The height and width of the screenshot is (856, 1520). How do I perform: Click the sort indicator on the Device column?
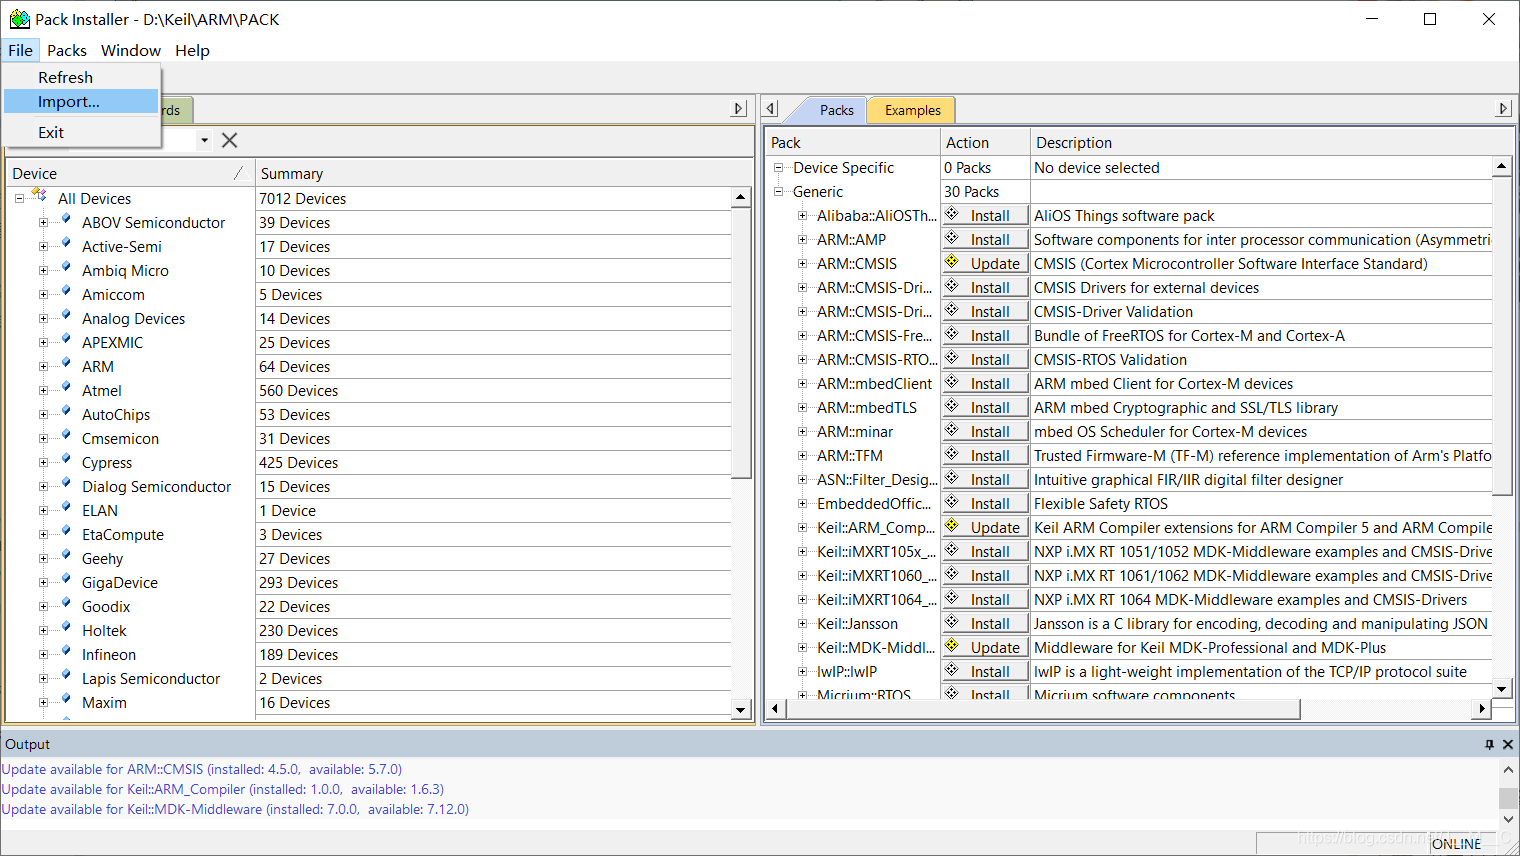(238, 173)
